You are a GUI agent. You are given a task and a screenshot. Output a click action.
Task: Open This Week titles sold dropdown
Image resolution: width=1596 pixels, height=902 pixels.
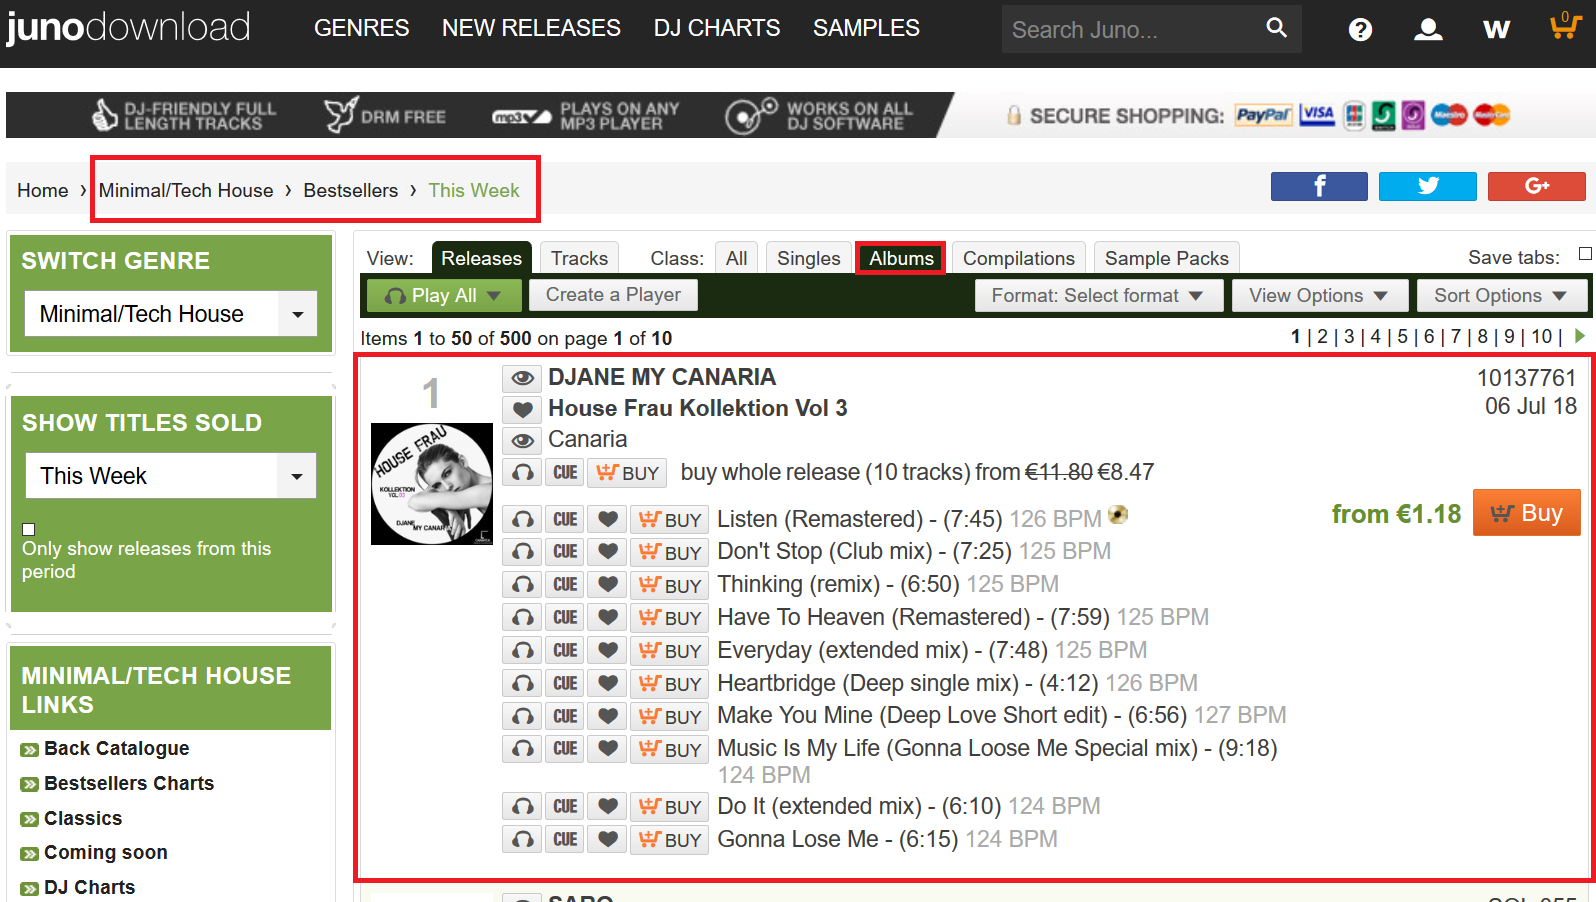pos(171,476)
